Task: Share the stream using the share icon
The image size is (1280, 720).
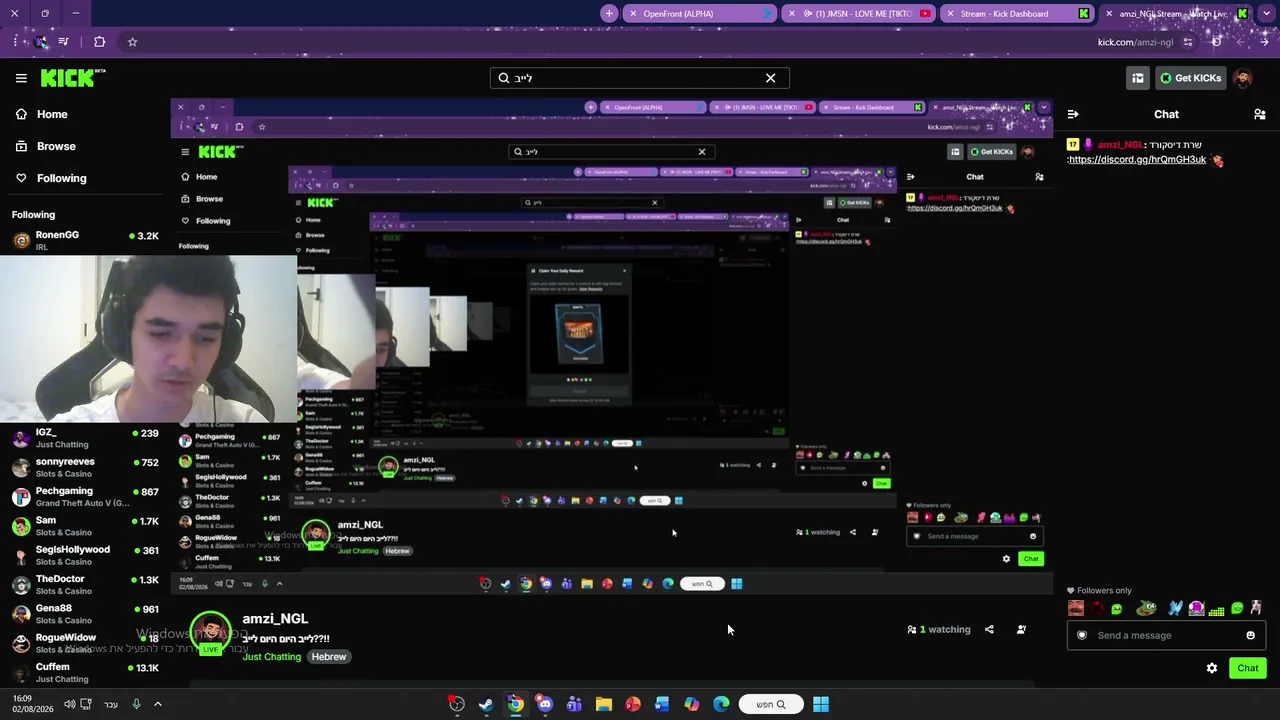Action: coord(989,630)
